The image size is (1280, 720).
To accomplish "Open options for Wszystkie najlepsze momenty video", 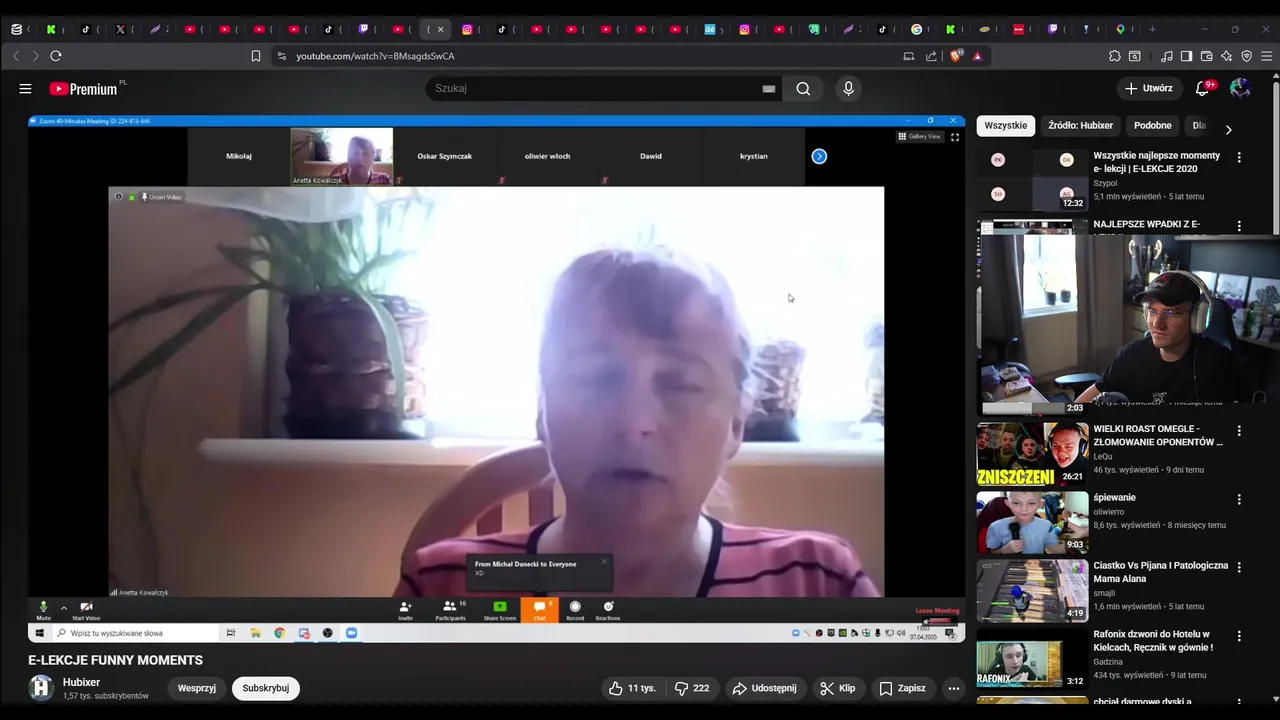I will [1239, 158].
